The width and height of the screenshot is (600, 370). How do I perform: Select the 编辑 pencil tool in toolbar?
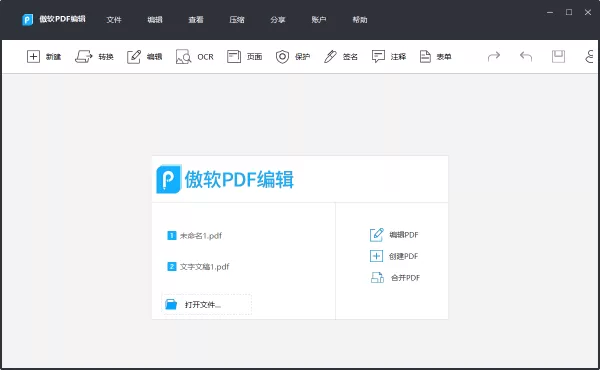click(x=134, y=57)
